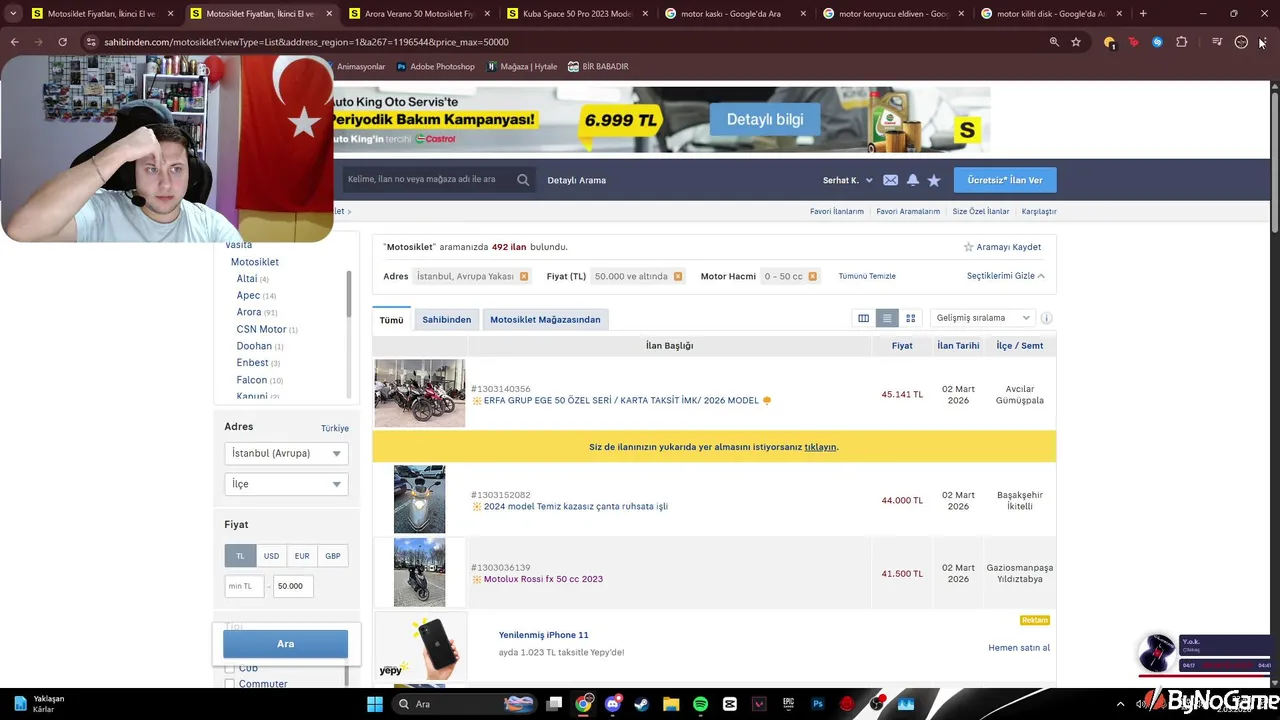The height and width of the screenshot is (720, 1280).
Task: Tick the Commuter checkbox
Action: tap(229, 684)
